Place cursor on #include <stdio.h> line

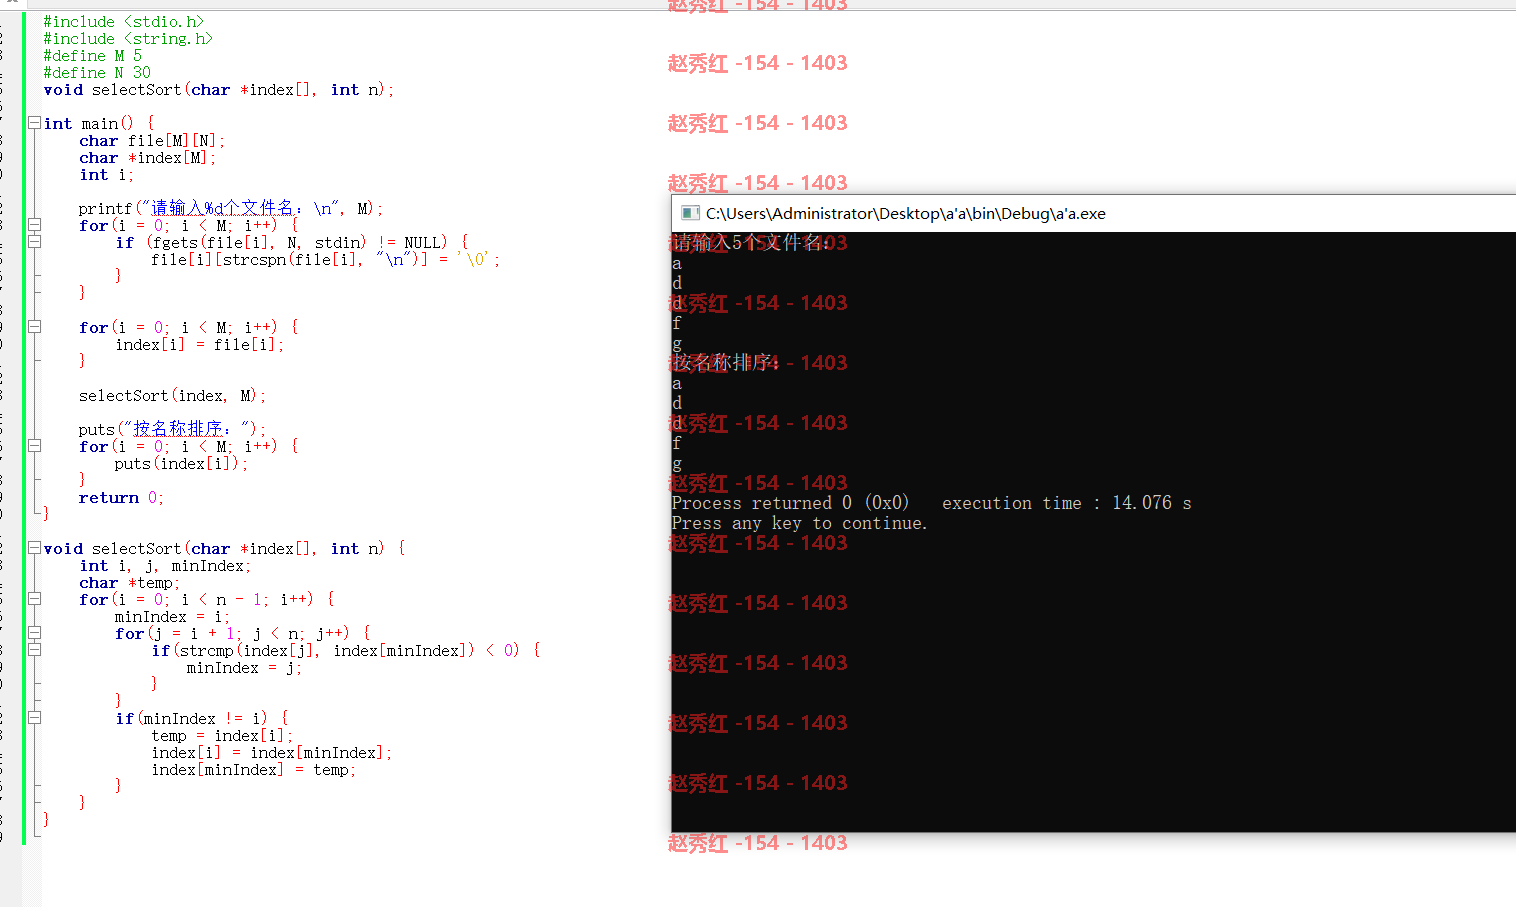124,21
